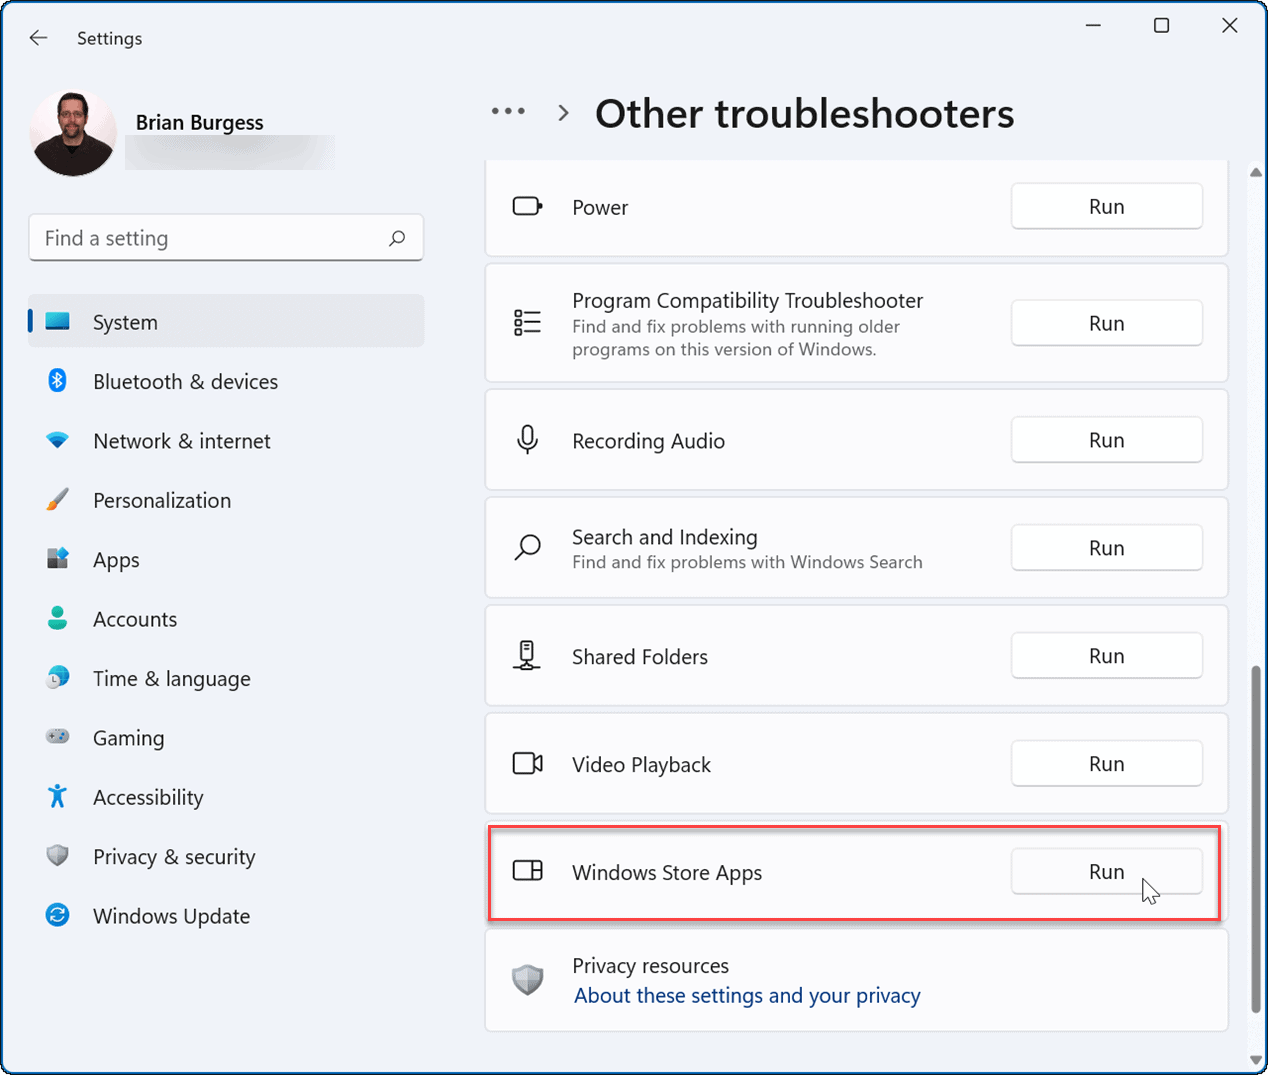Click the Accessibility figure icon

tap(58, 797)
